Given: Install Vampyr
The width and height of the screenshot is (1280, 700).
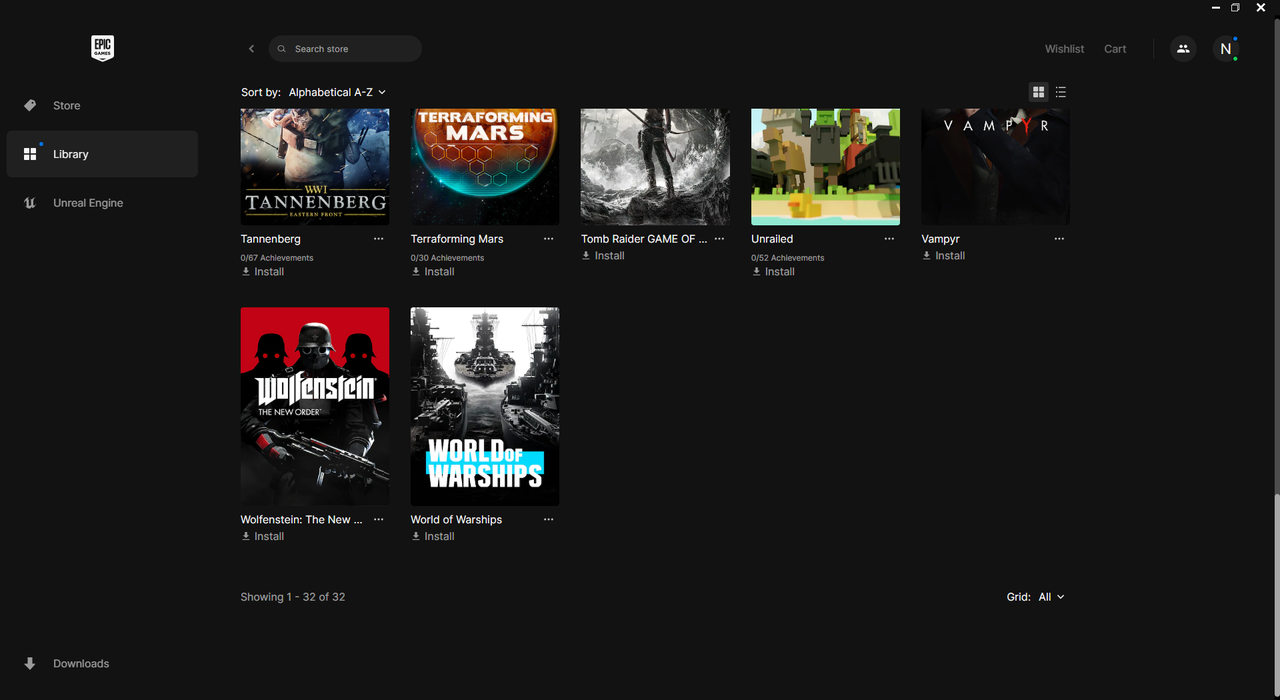Looking at the screenshot, I should pyautogui.click(x=943, y=256).
